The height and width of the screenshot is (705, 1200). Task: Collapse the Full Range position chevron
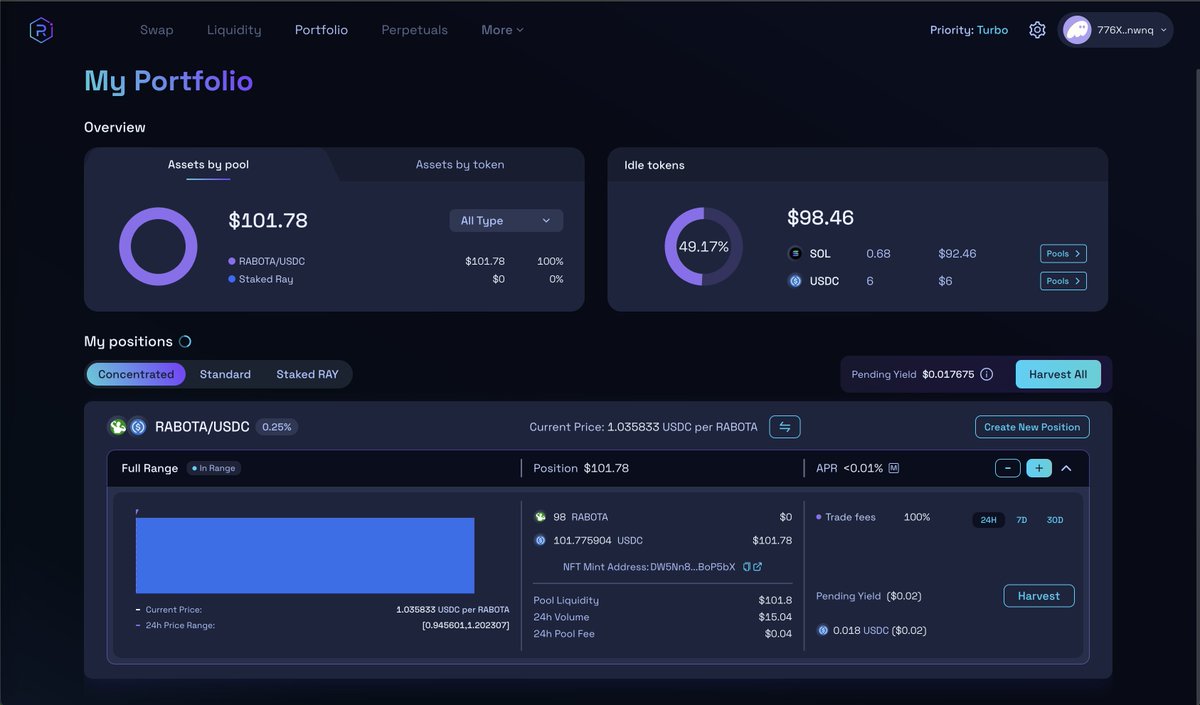click(1067, 468)
